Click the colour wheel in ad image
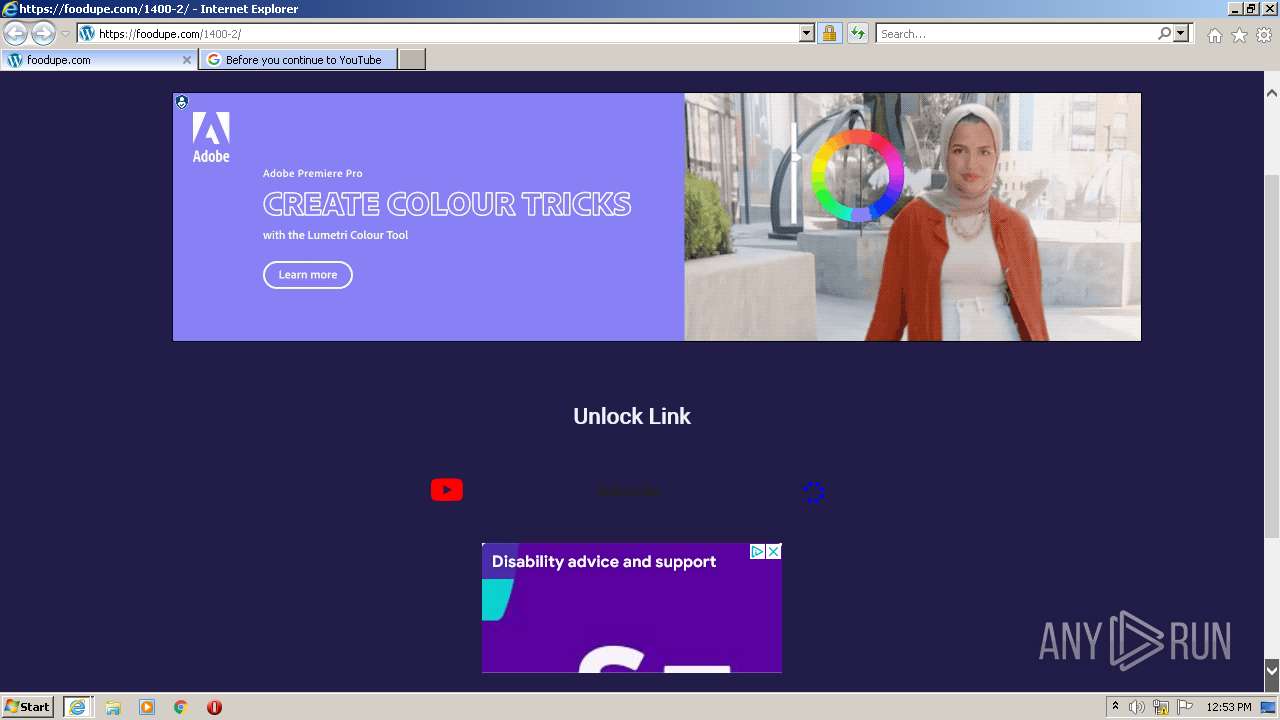Viewport: 1280px width, 720px height. click(857, 175)
